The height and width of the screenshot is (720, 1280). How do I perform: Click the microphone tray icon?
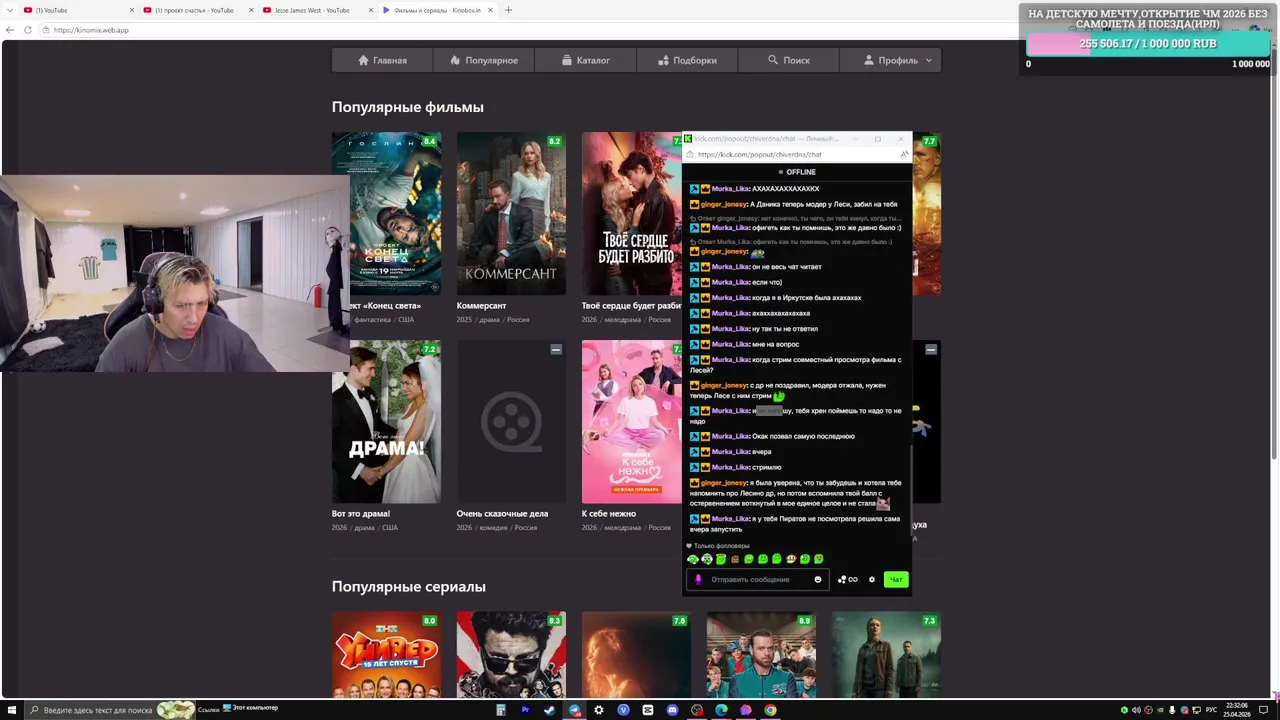click(1172, 710)
